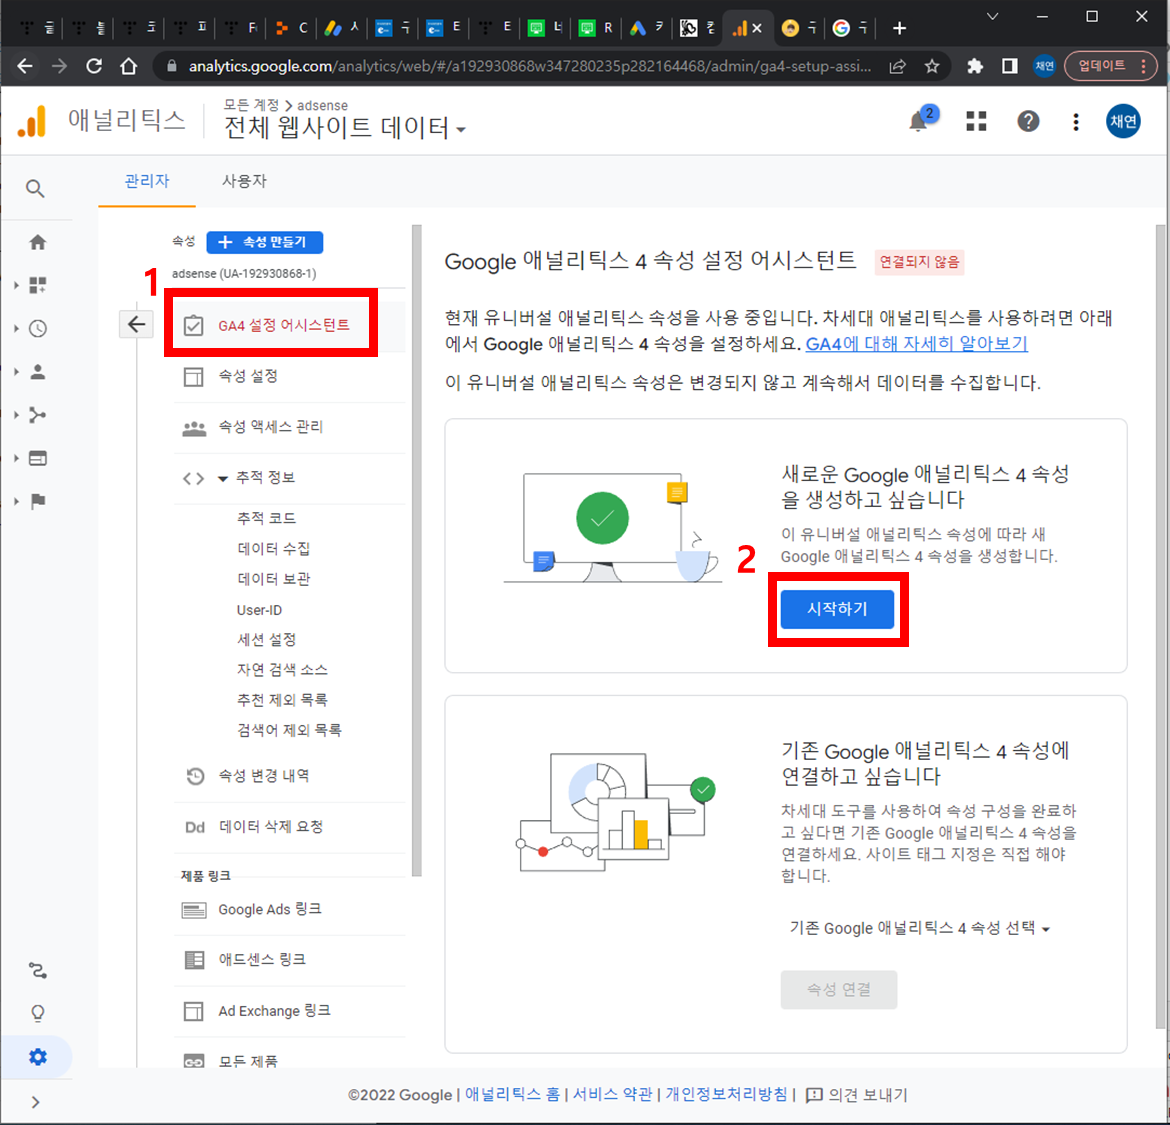Open the help question mark icon
1170x1125 pixels.
(1028, 122)
